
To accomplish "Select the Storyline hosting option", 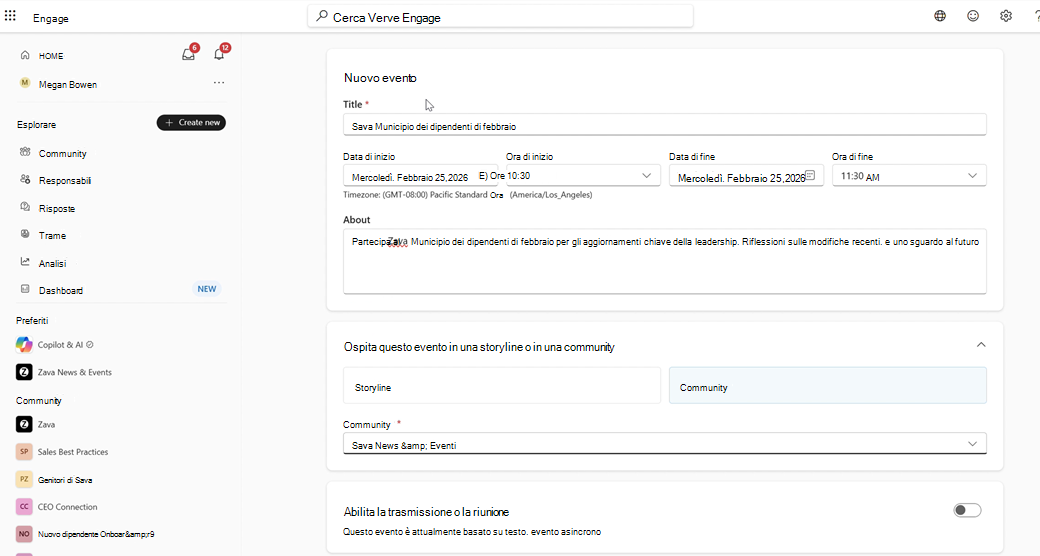I will point(501,385).
